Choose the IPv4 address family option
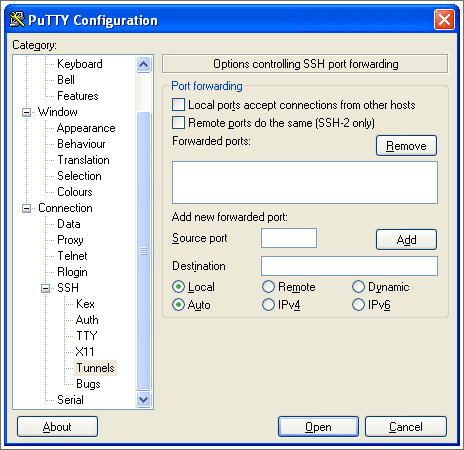This screenshot has width=464, height=450. click(268, 305)
